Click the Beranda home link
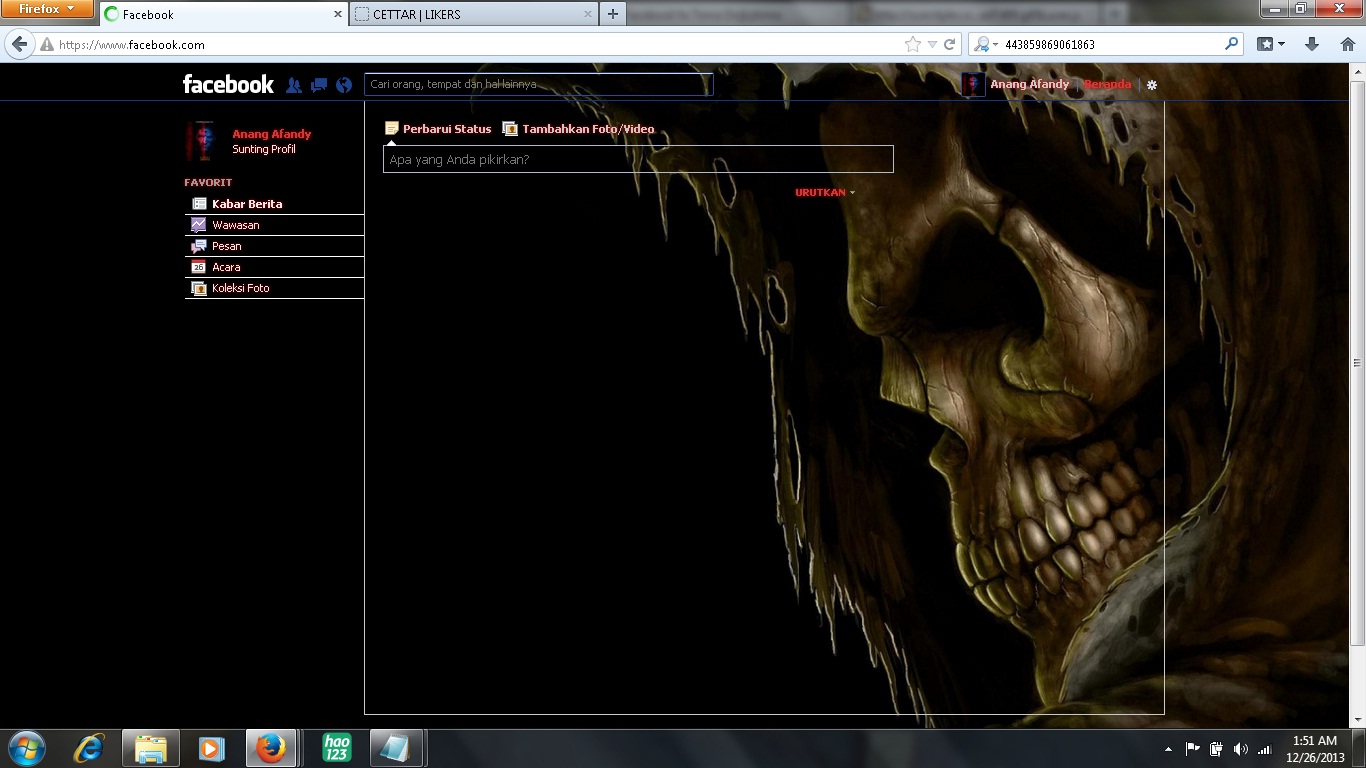The height and width of the screenshot is (768, 1366). coord(1107,84)
